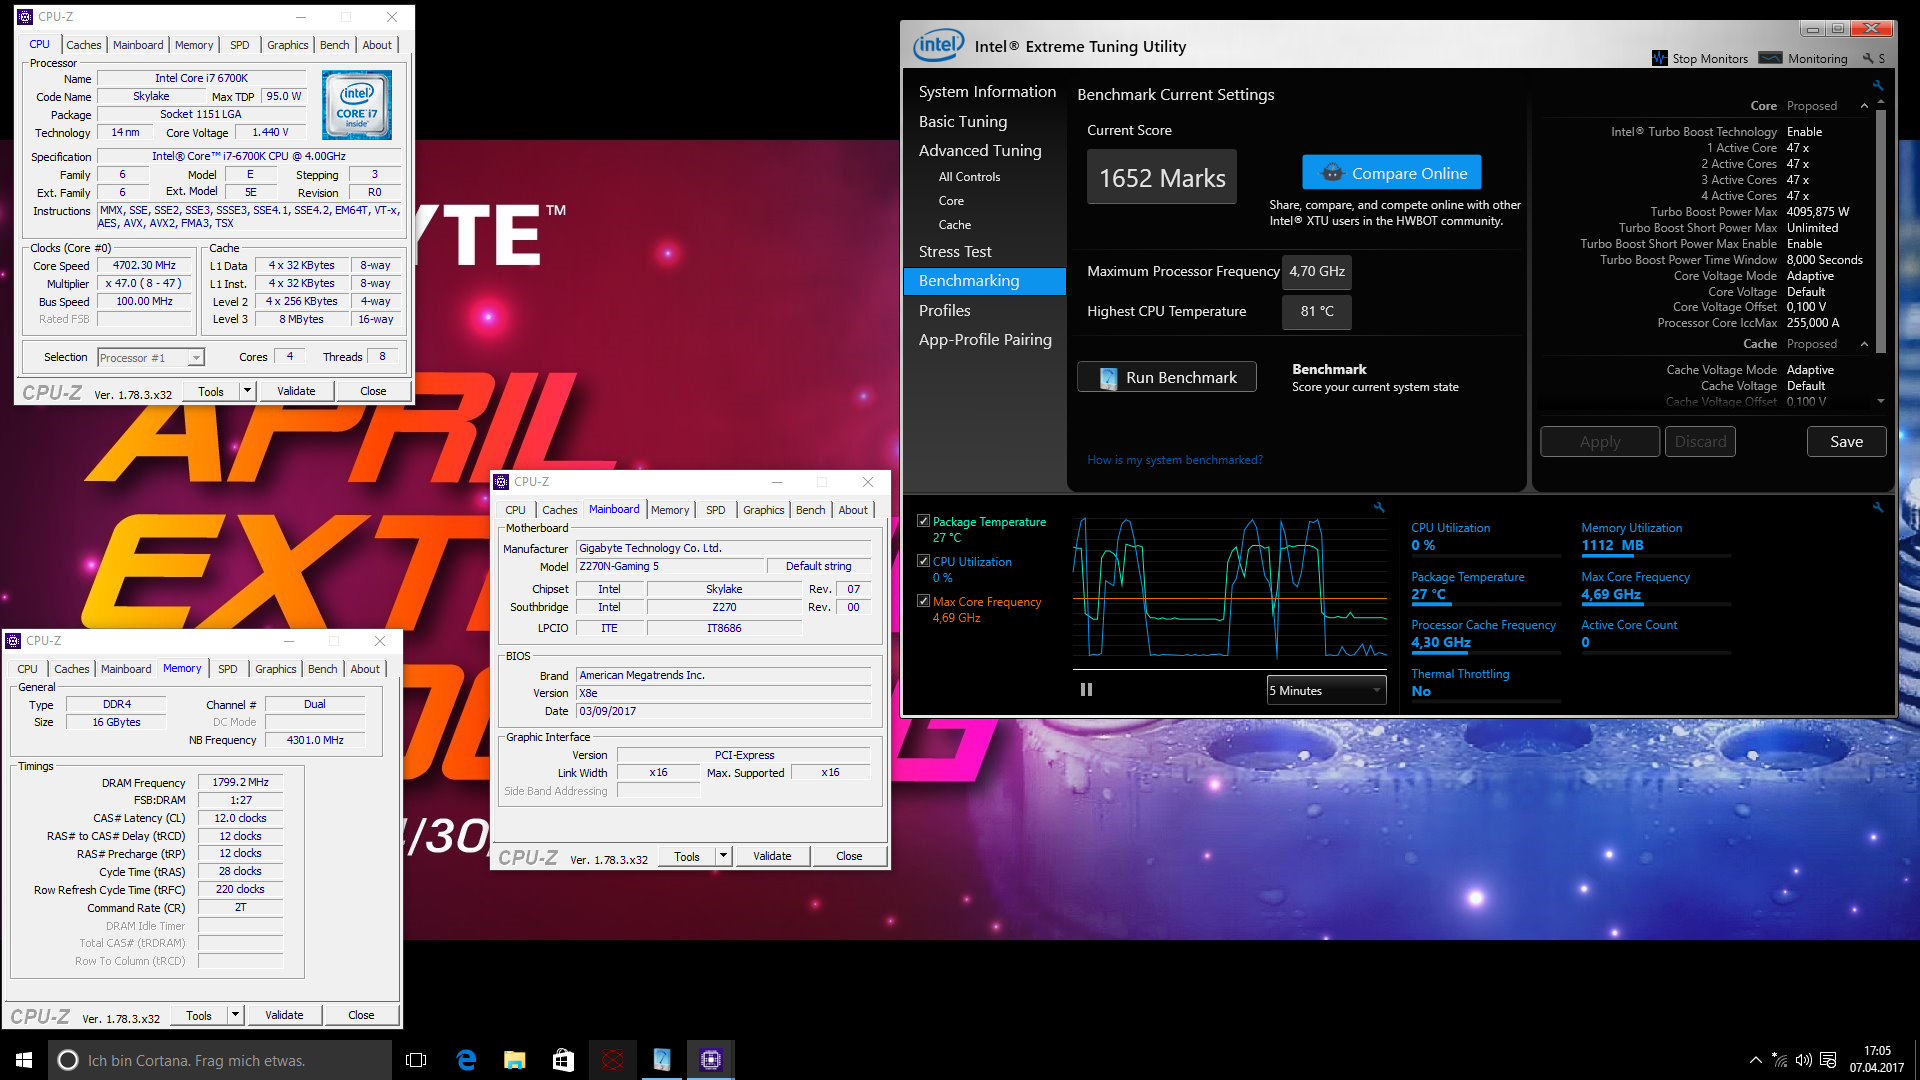The width and height of the screenshot is (1920, 1080).
Task: Pause the XTU monitoring graph
Action: click(1086, 690)
